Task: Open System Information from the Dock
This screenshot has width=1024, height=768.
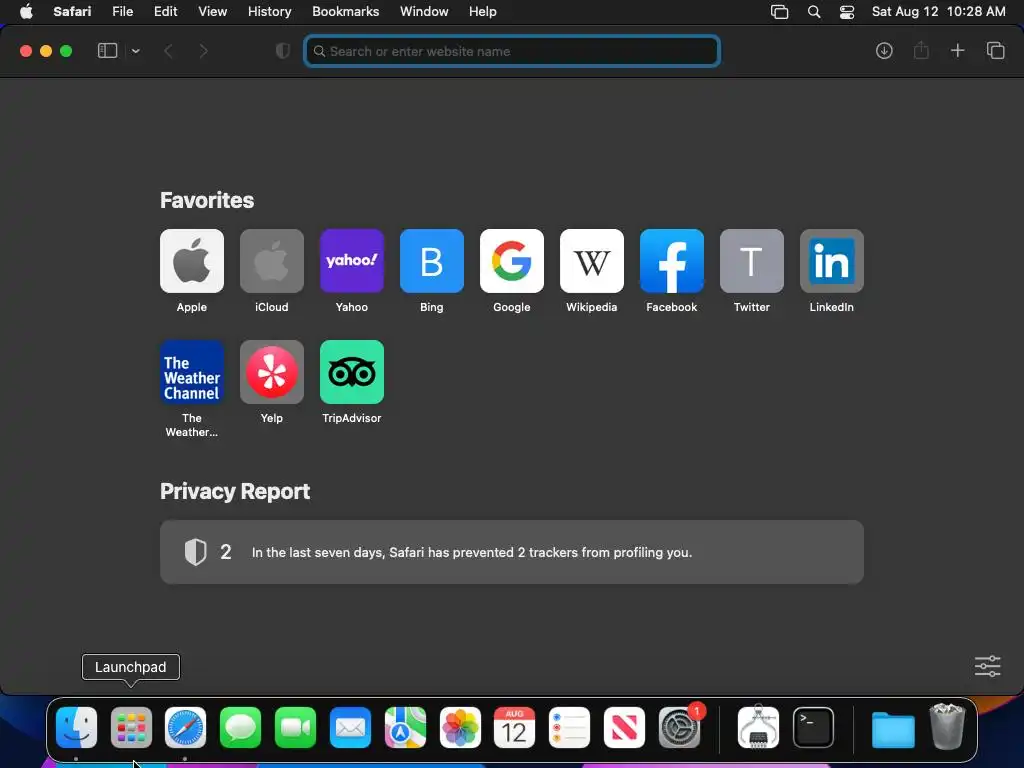Action: [x=758, y=726]
